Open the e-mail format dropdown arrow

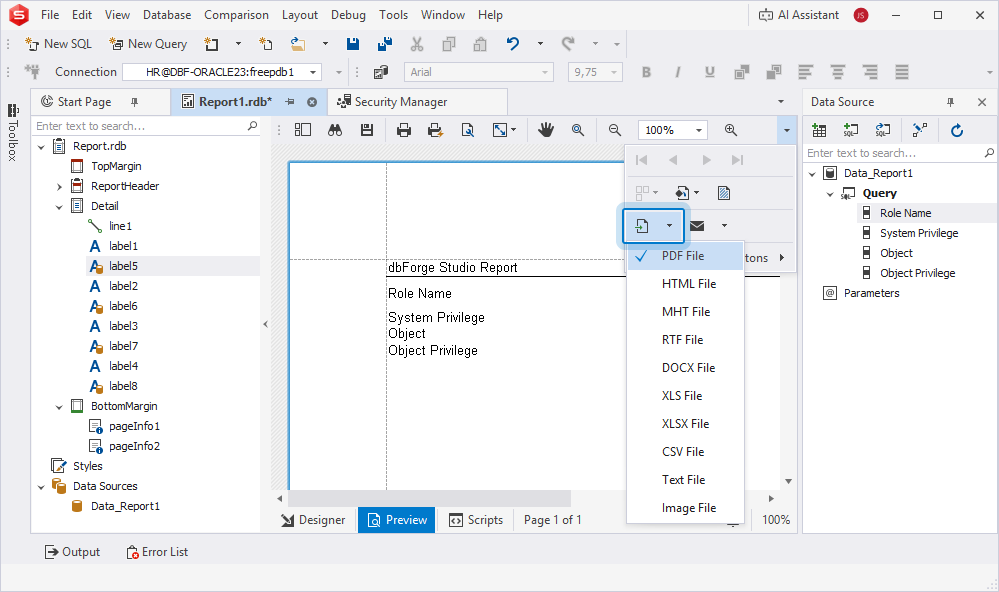724,226
